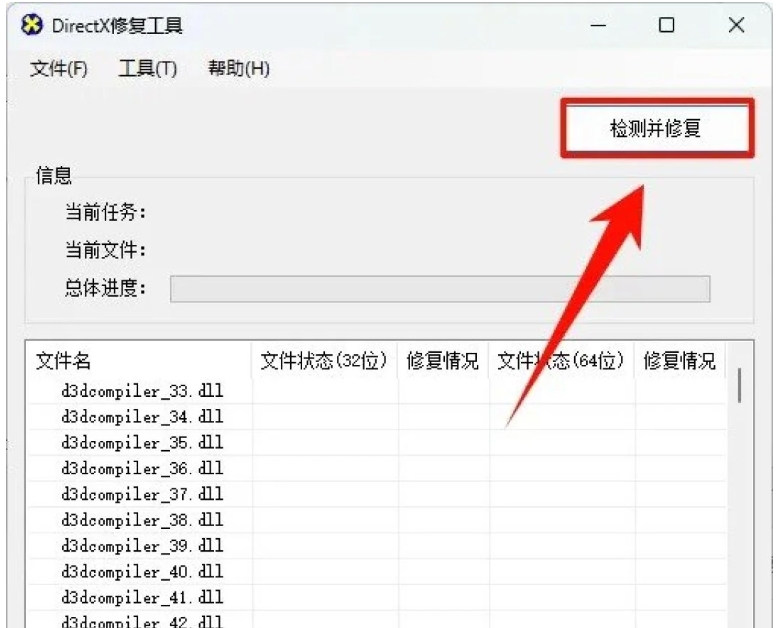Click the 文件状态(32位) column header
The image size is (783, 628).
[323, 361]
